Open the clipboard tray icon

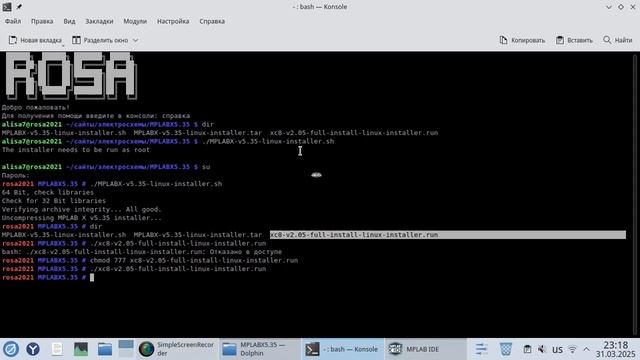tap(527, 349)
